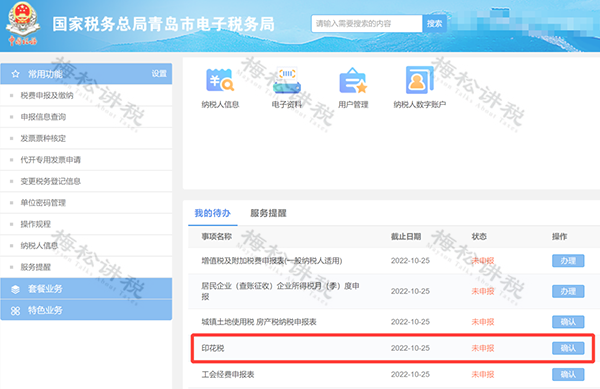The width and height of the screenshot is (600, 389).
Task: Click 未申报 status in 印花税 row
Action: [x=483, y=348]
